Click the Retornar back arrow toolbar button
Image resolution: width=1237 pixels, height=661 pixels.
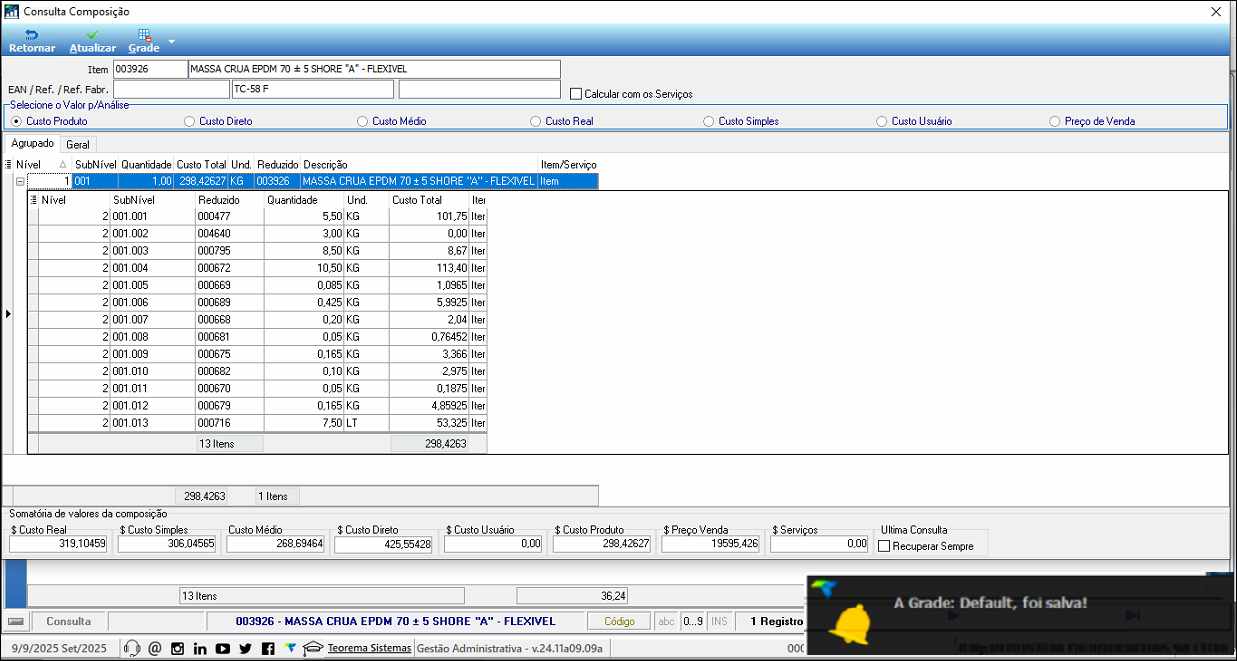pyautogui.click(x=32, y=41)
